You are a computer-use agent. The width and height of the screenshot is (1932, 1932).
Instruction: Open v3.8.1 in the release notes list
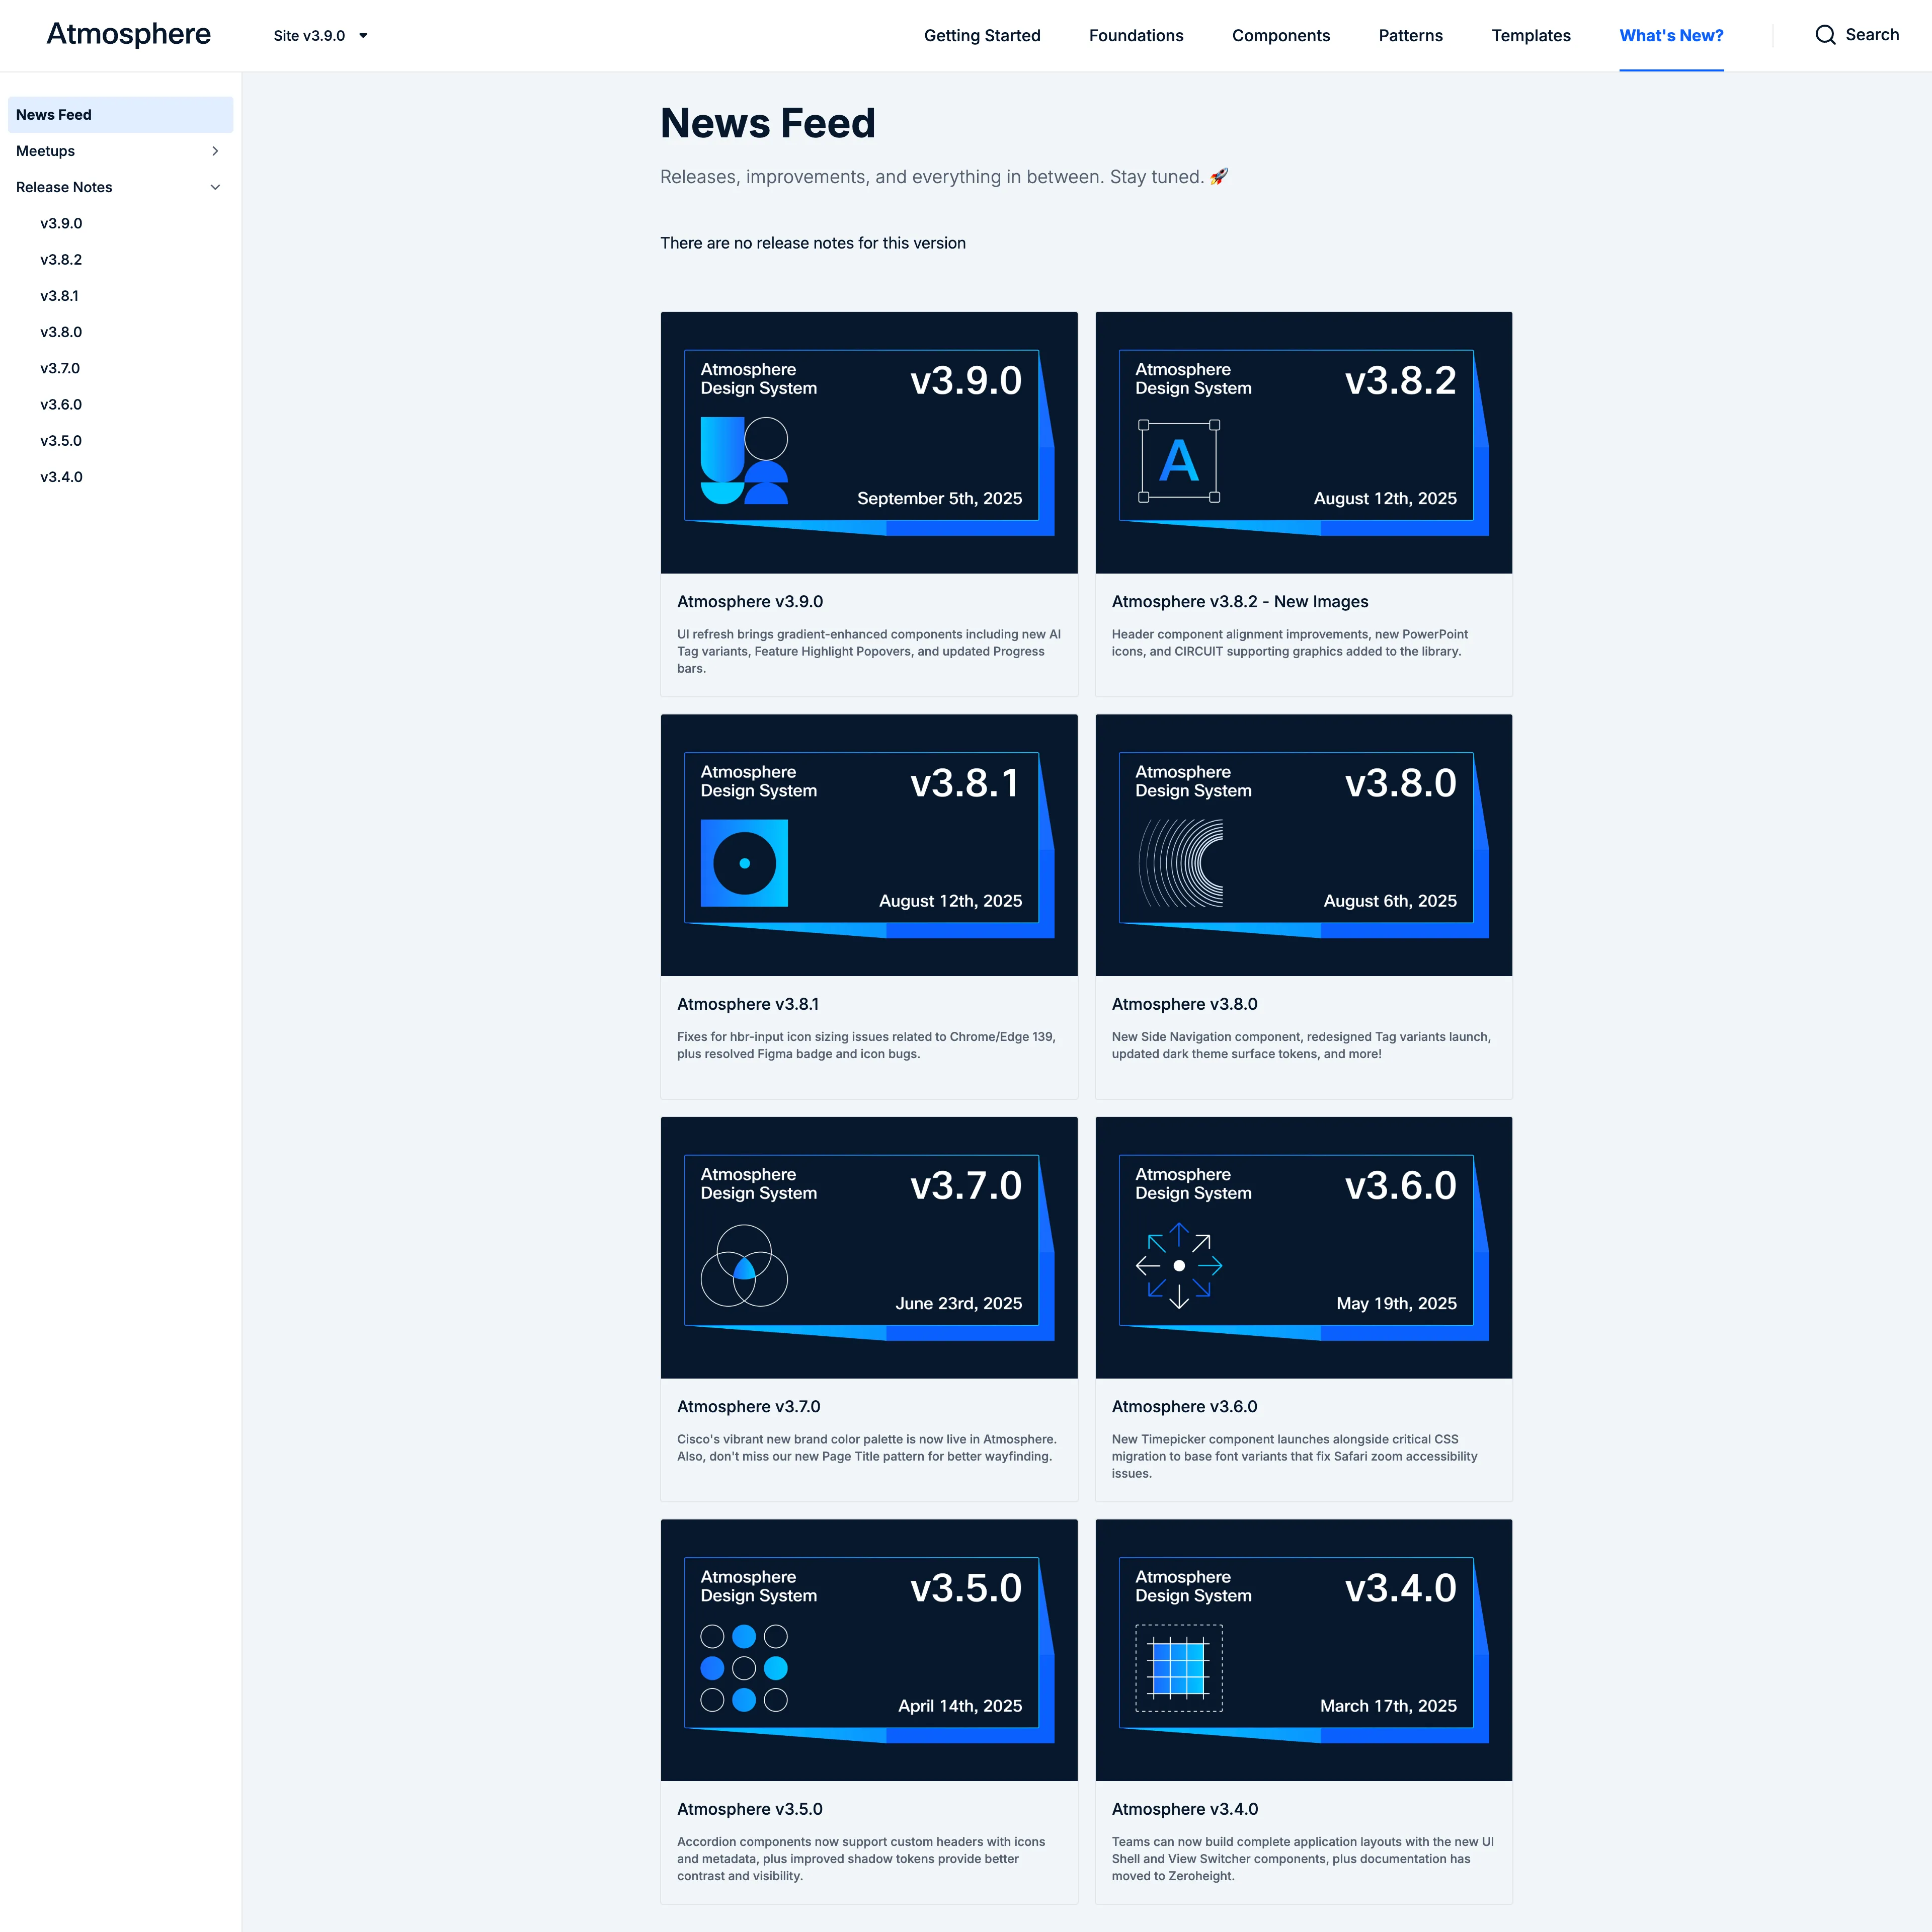tap(59, 296)
